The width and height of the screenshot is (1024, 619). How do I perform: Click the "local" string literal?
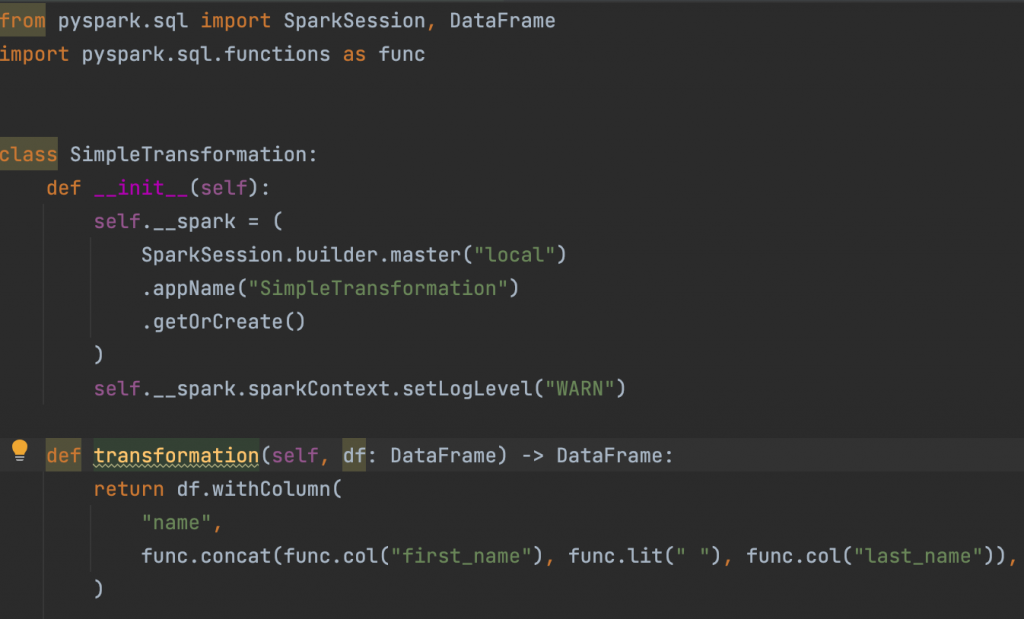(517, 254)
